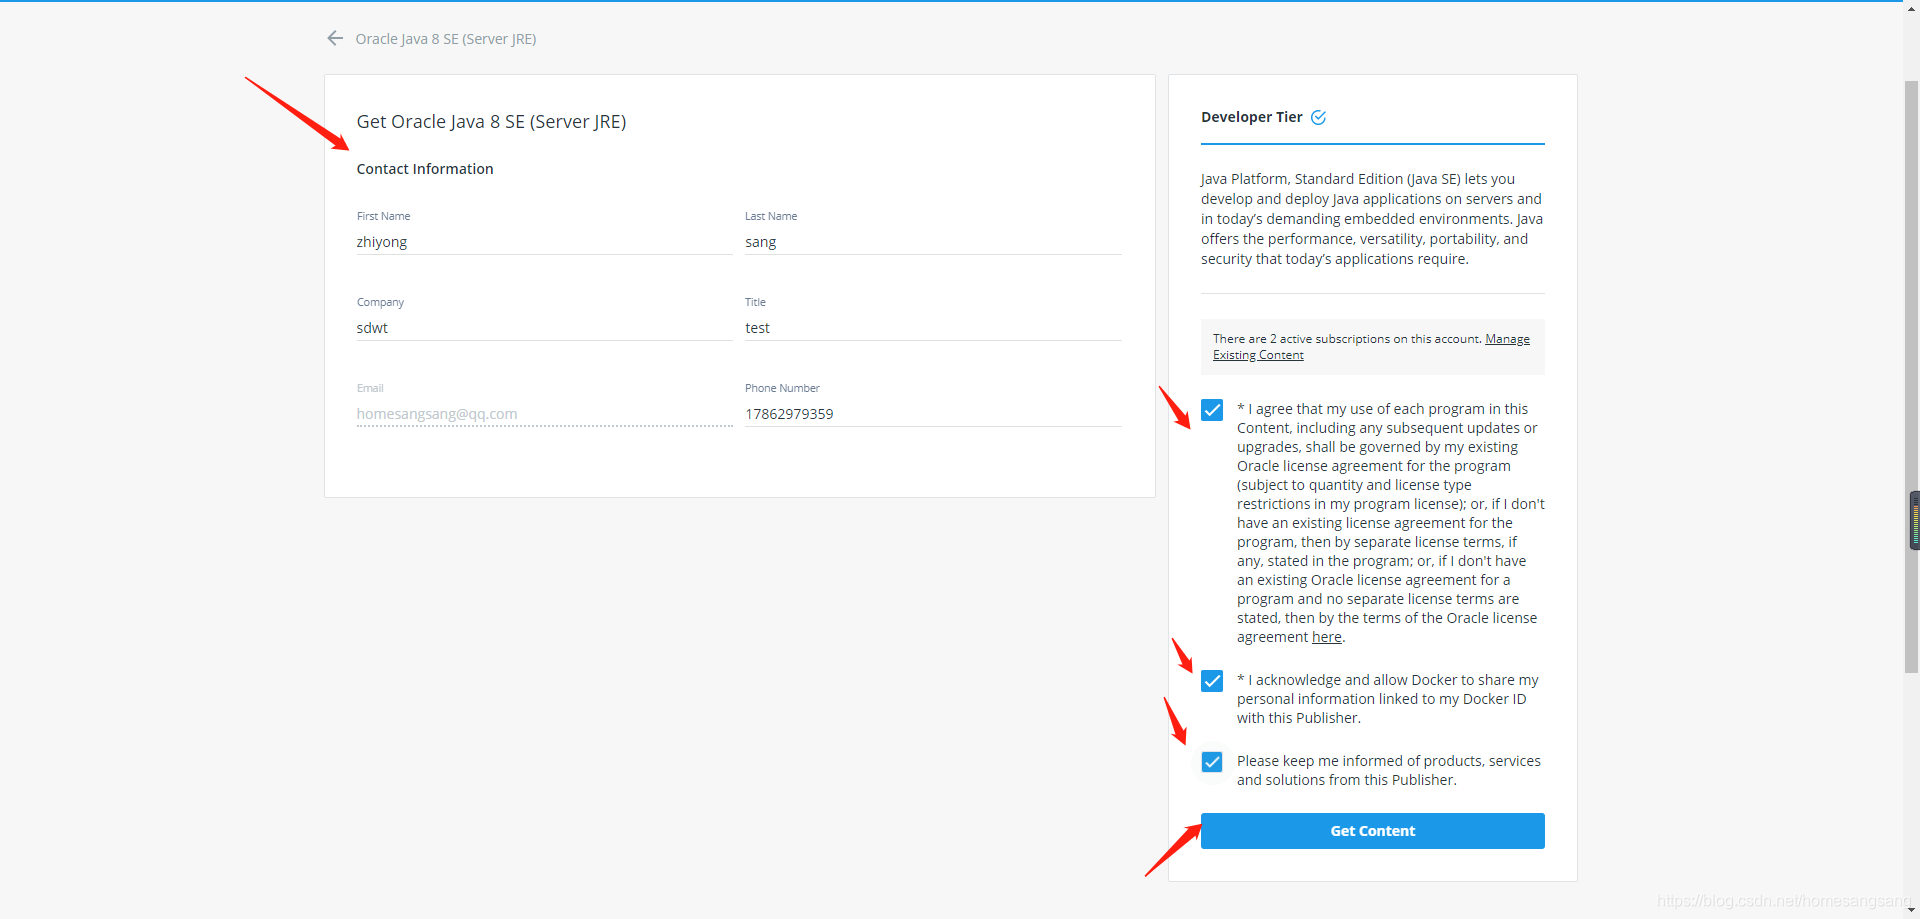Image resolution: width=1920 pixels, height=919 pixels.
Task: Click the Get Content button
Action: pos(1372,831)
